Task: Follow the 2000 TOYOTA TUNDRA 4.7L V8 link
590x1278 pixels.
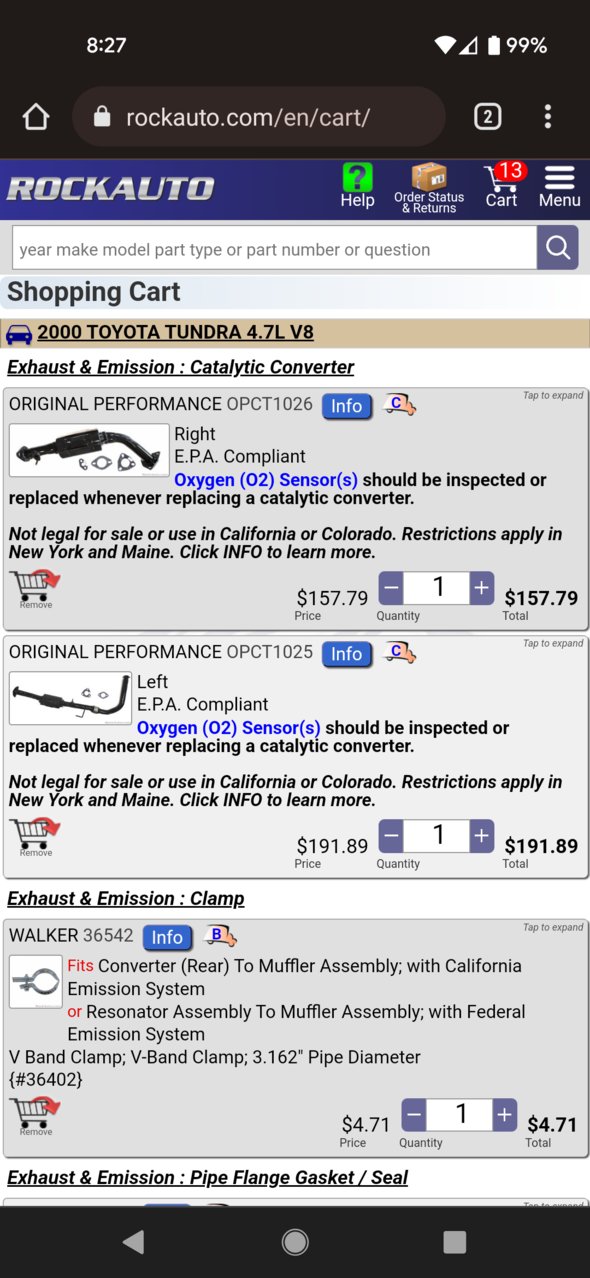Action: pyautogui.click(x=175, y=333)
